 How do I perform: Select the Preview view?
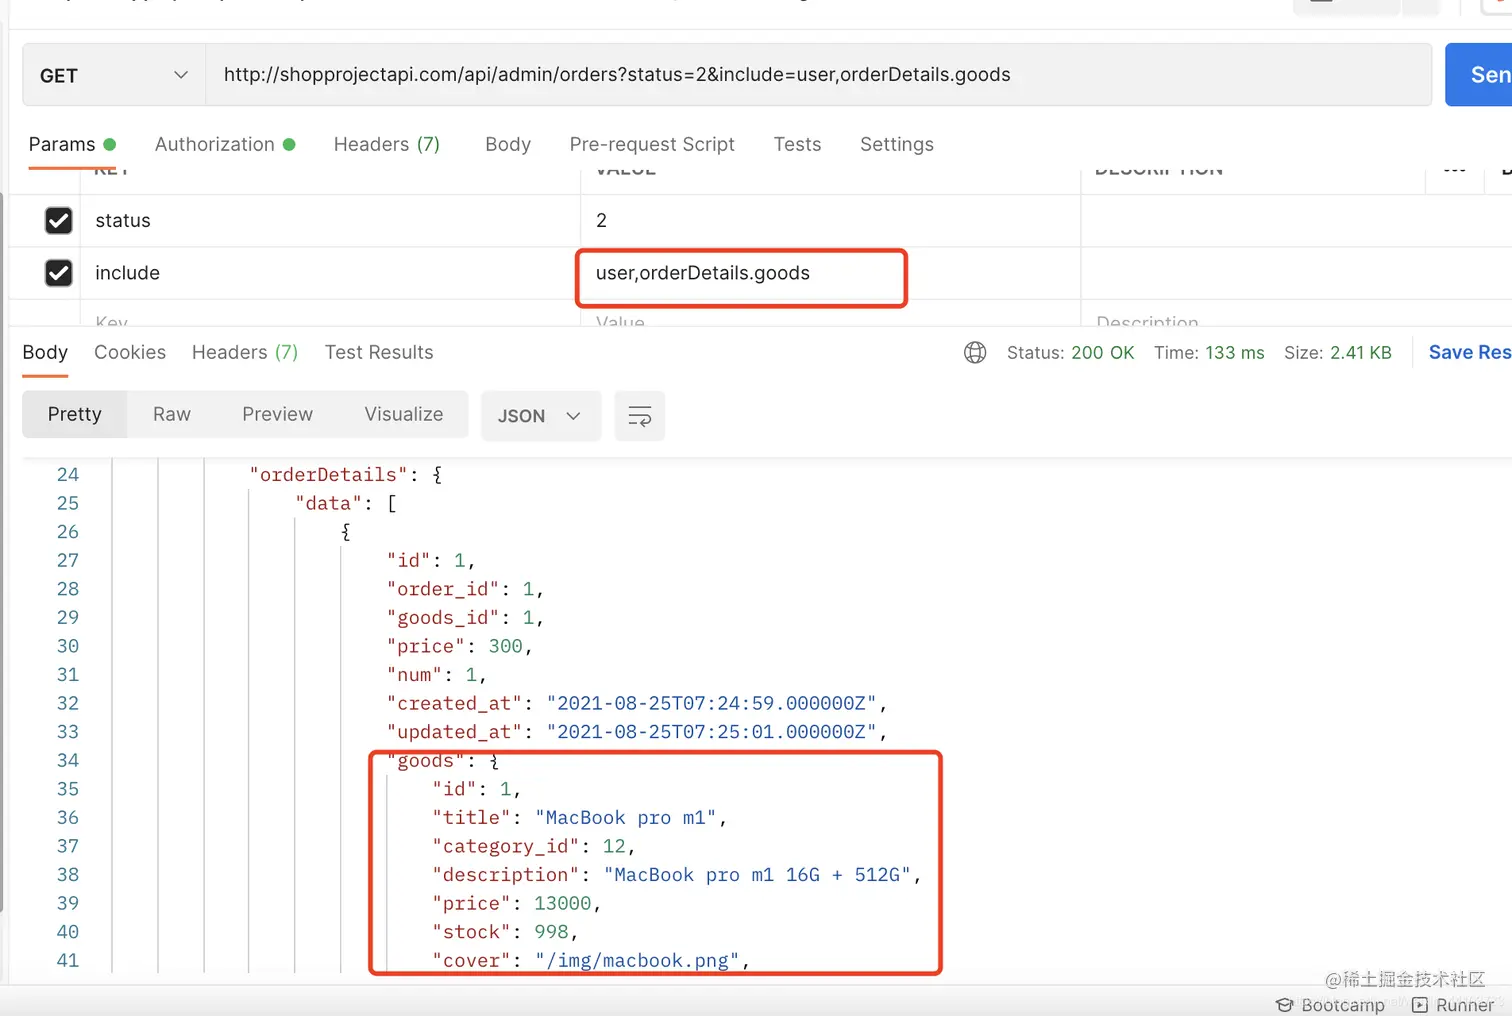pyautogui.click(x=277, y=414)
